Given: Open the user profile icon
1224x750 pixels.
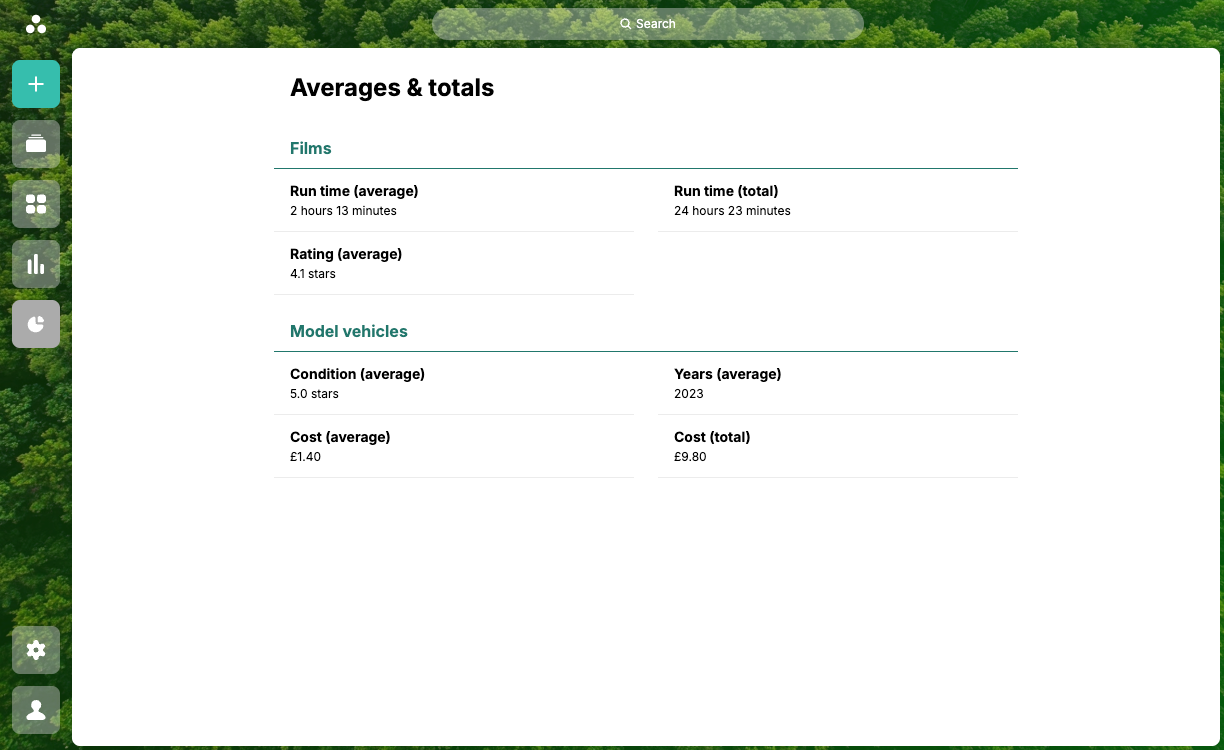Looking at the screenshot, I should coord(36,710).
